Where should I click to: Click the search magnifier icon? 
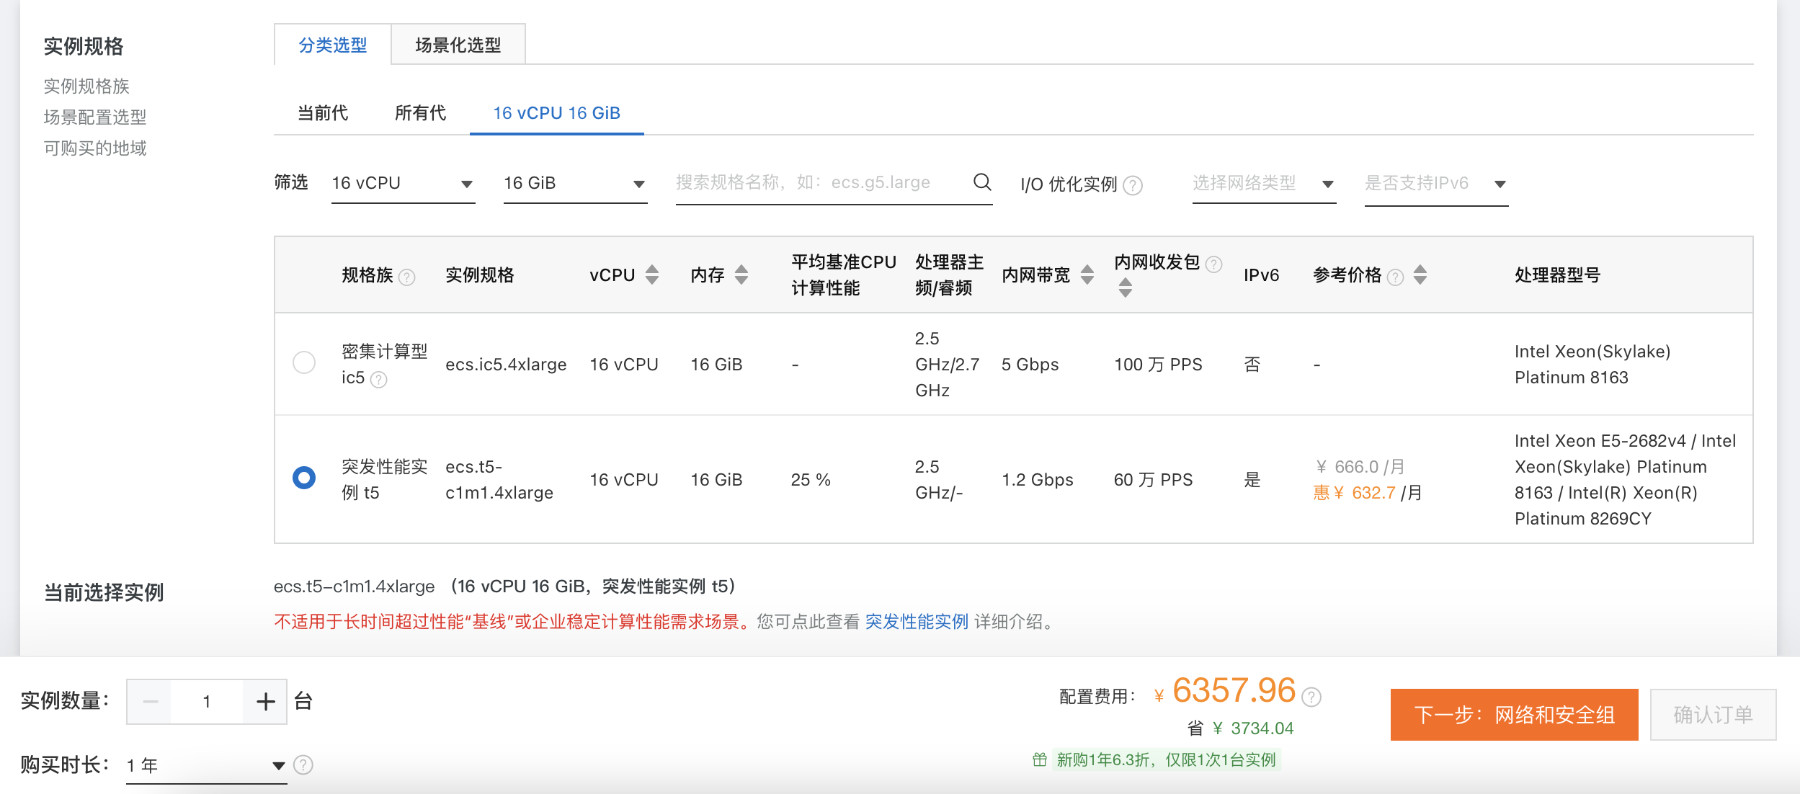(982, 182)
